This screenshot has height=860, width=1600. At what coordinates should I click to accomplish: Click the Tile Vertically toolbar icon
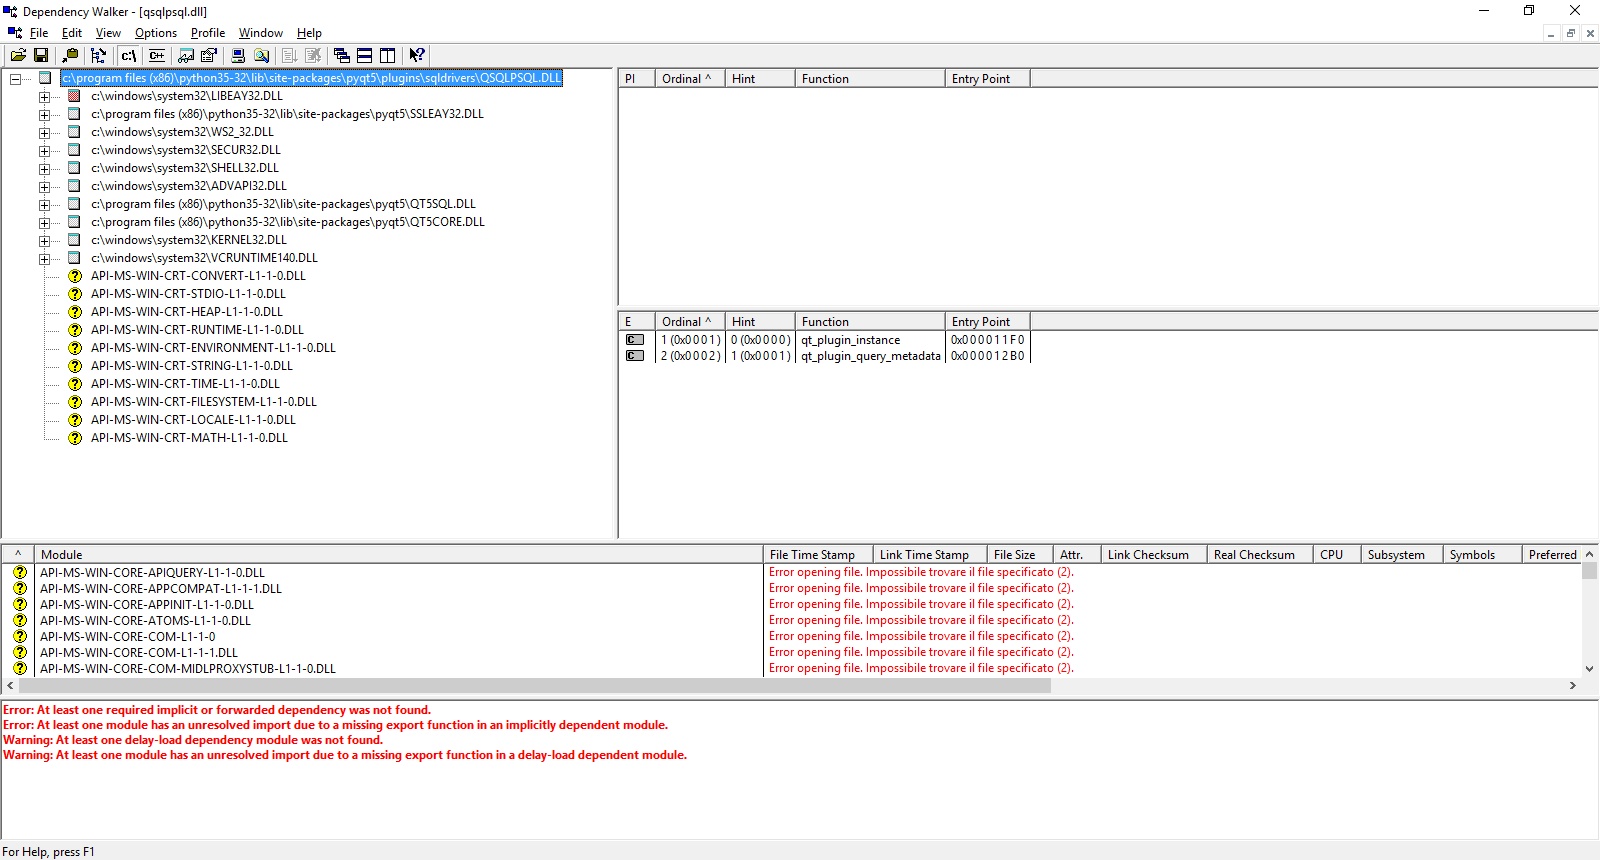(388, 56)
